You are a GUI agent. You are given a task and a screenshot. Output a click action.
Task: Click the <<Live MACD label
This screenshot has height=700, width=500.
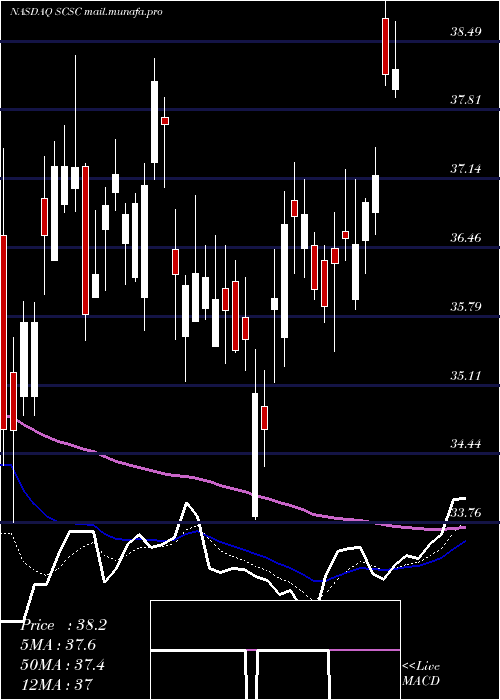tap(421, 673)
